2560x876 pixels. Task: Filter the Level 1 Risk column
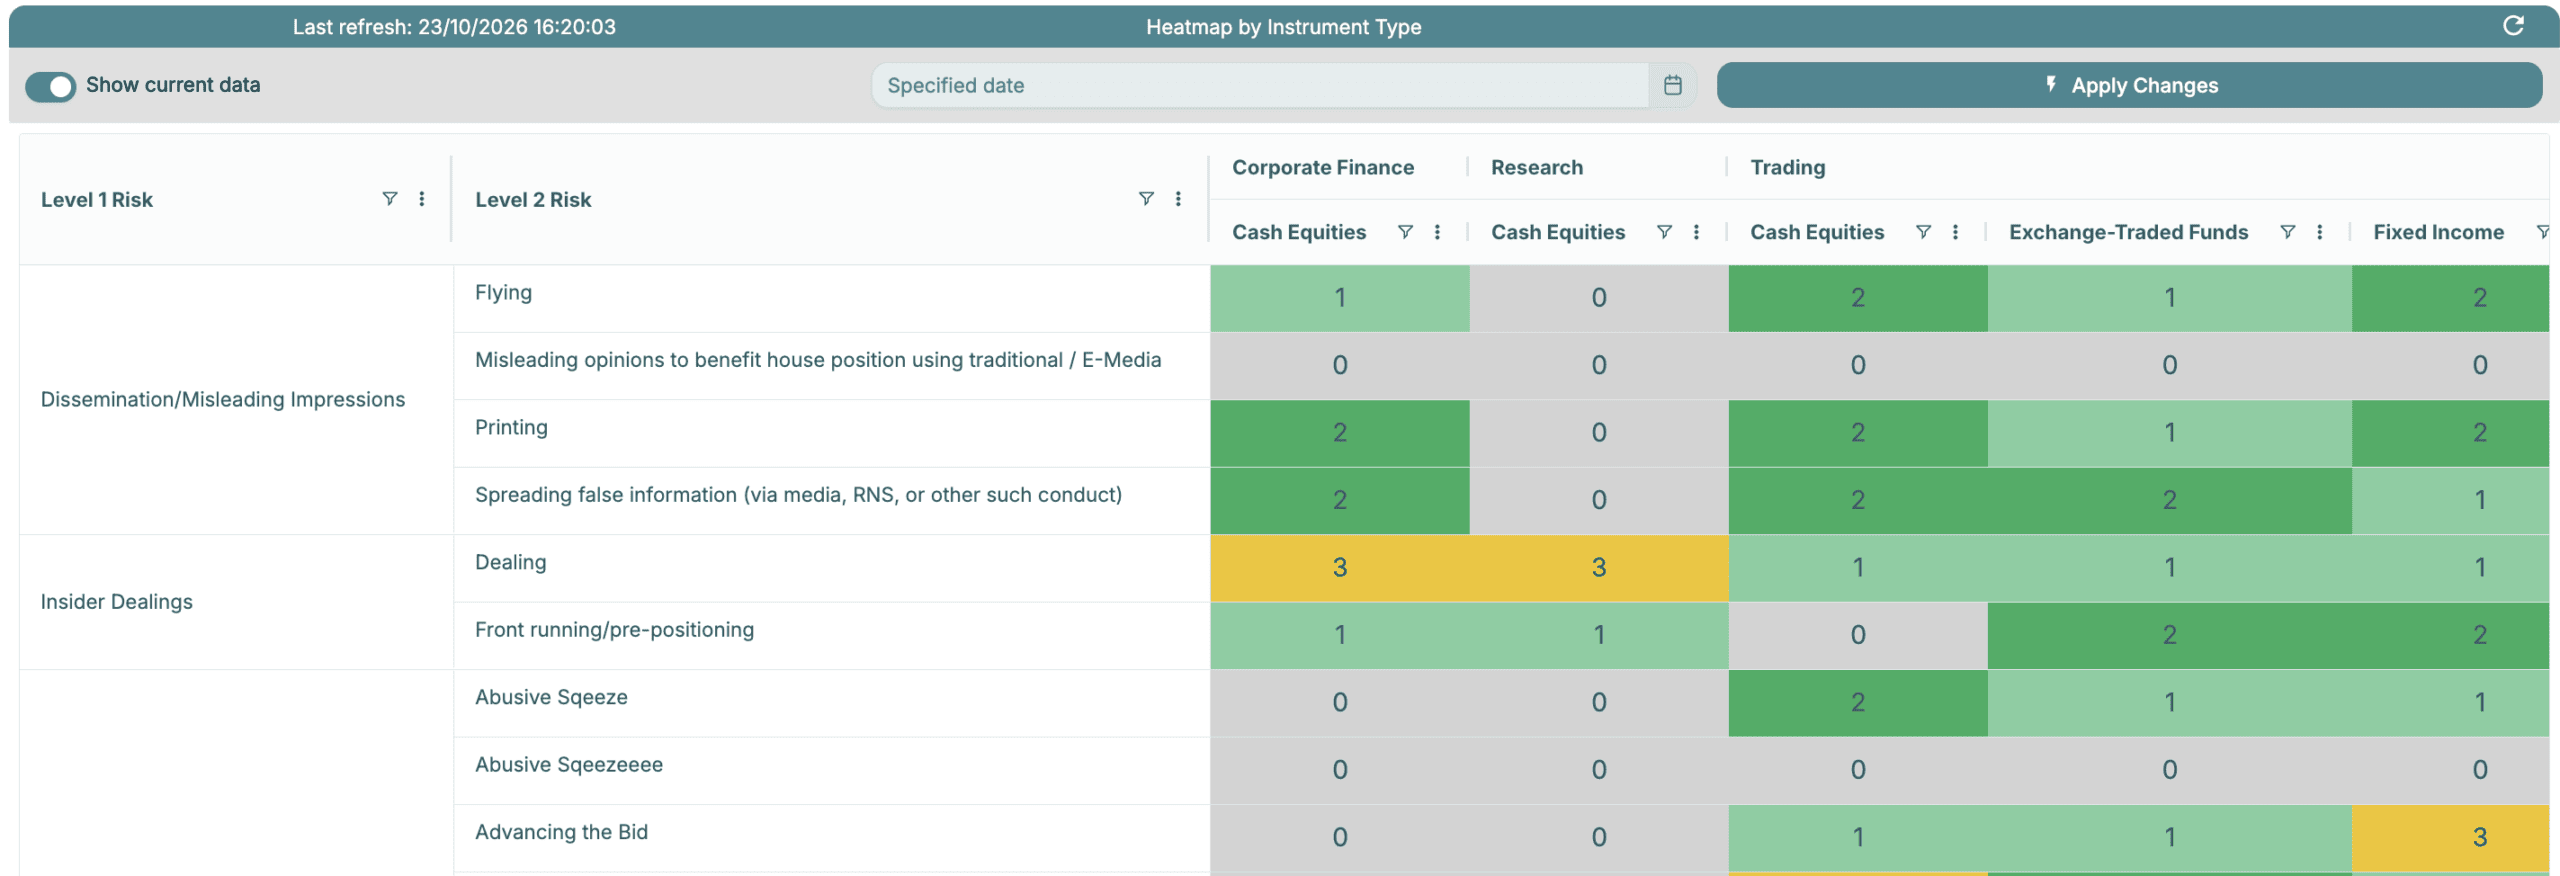tap(390, 199)
